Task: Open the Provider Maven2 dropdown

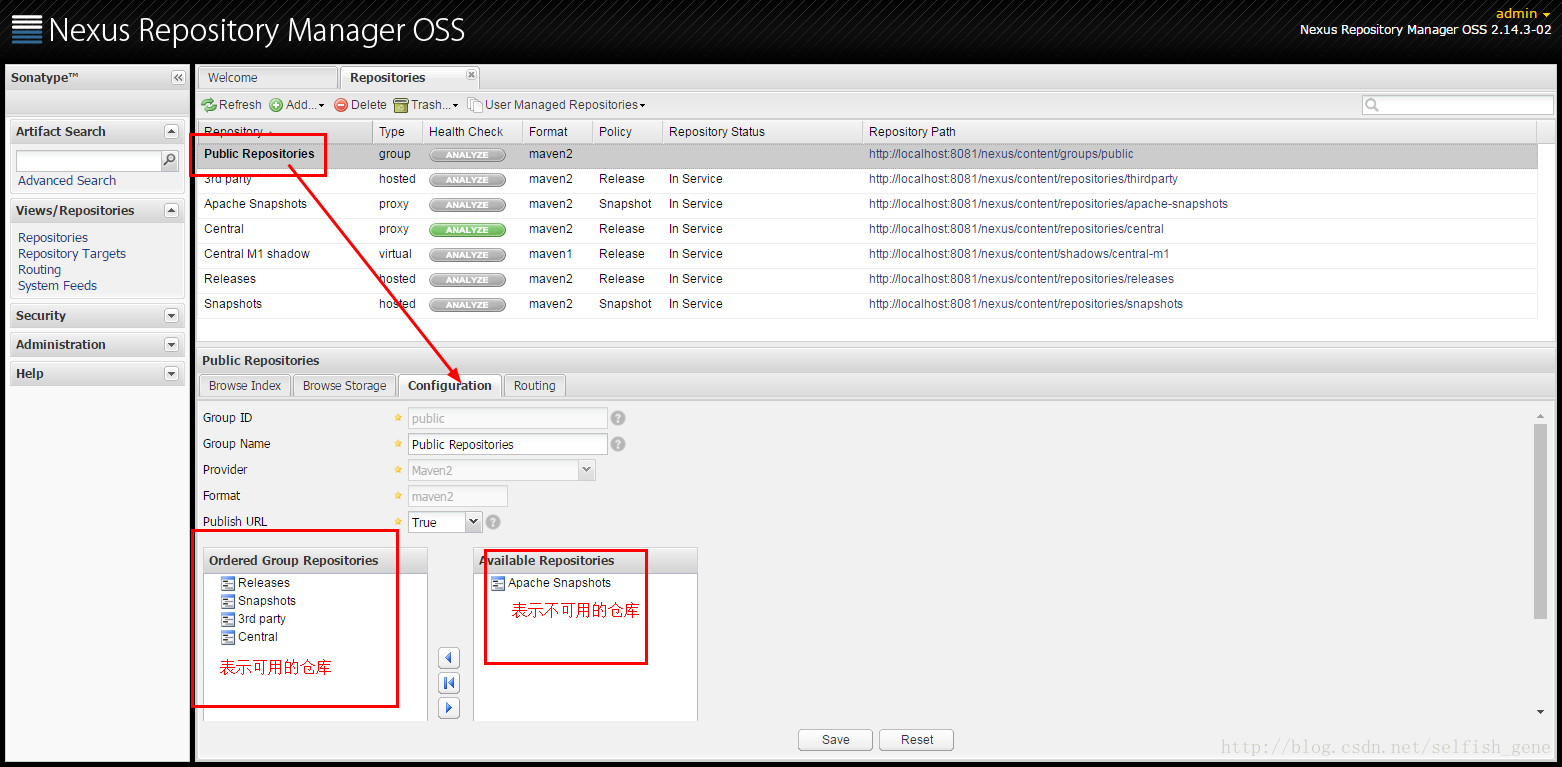Action: point(586,470)
